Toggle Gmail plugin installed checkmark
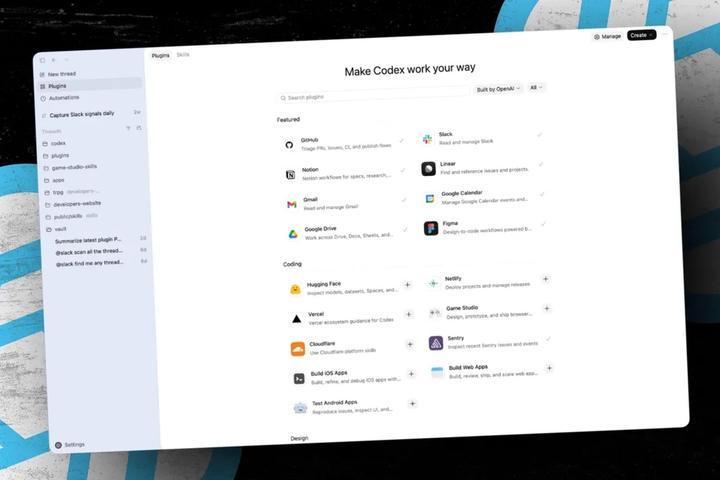 [x=404, y=200]
